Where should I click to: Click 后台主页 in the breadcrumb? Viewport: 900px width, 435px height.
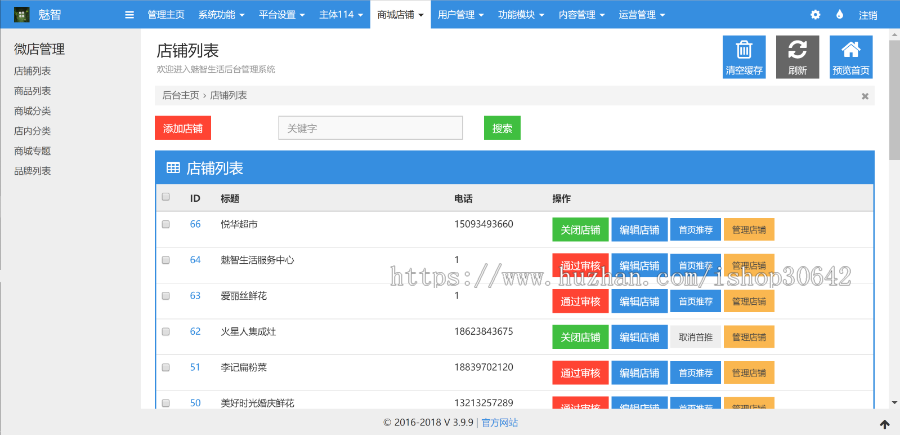tap(181, 95)
